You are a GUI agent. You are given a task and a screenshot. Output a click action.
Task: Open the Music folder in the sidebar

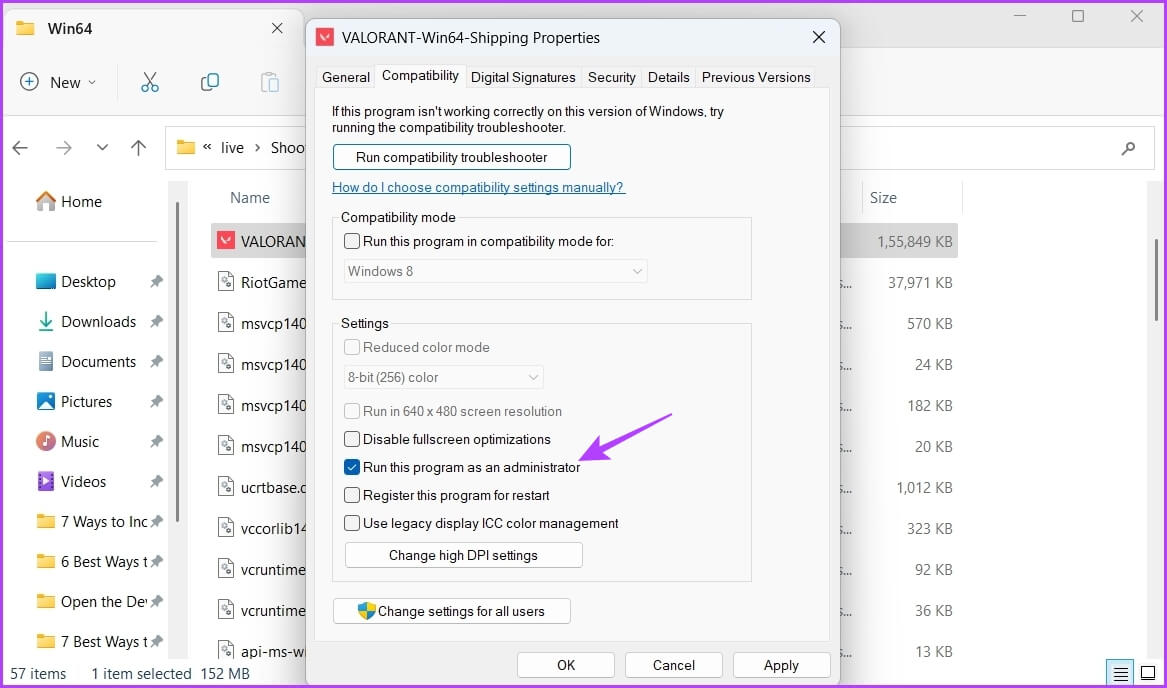pyautogui.click(x=68, y=442)
